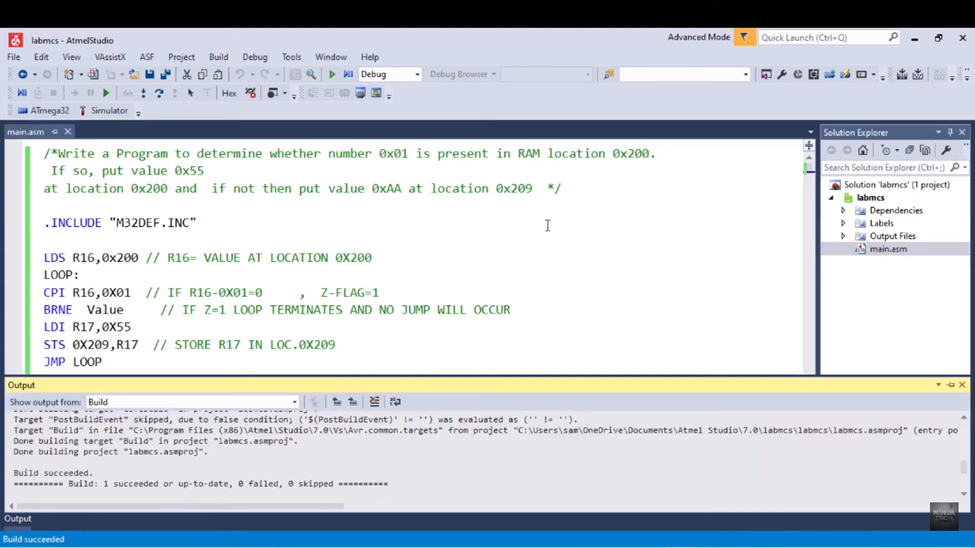
Task: Toggle Hex display mode
Action: [229, 93]
